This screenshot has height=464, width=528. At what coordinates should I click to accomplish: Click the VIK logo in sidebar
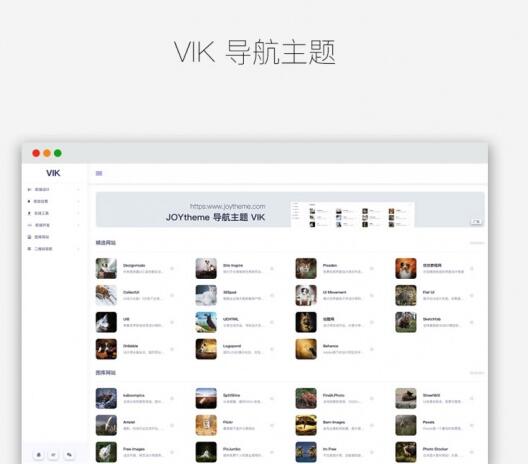(53, 173)
